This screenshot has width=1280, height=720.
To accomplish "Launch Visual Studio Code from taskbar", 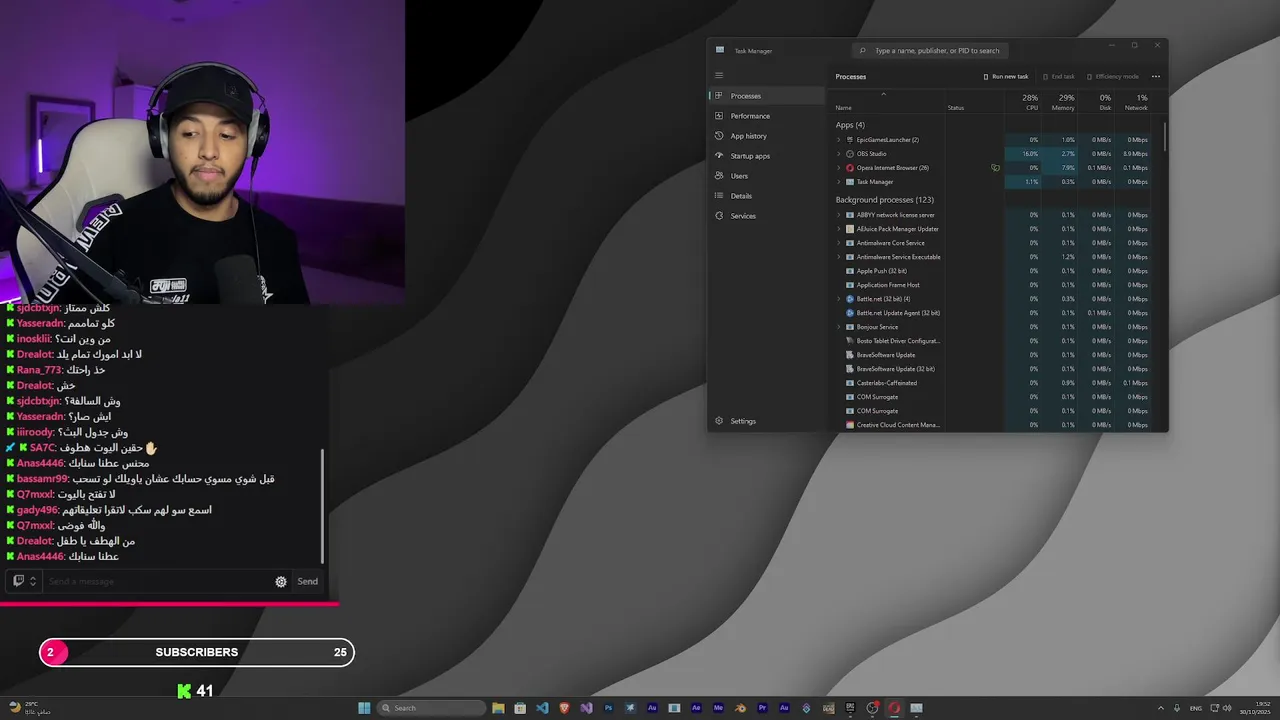I will (x=542, y=708).
